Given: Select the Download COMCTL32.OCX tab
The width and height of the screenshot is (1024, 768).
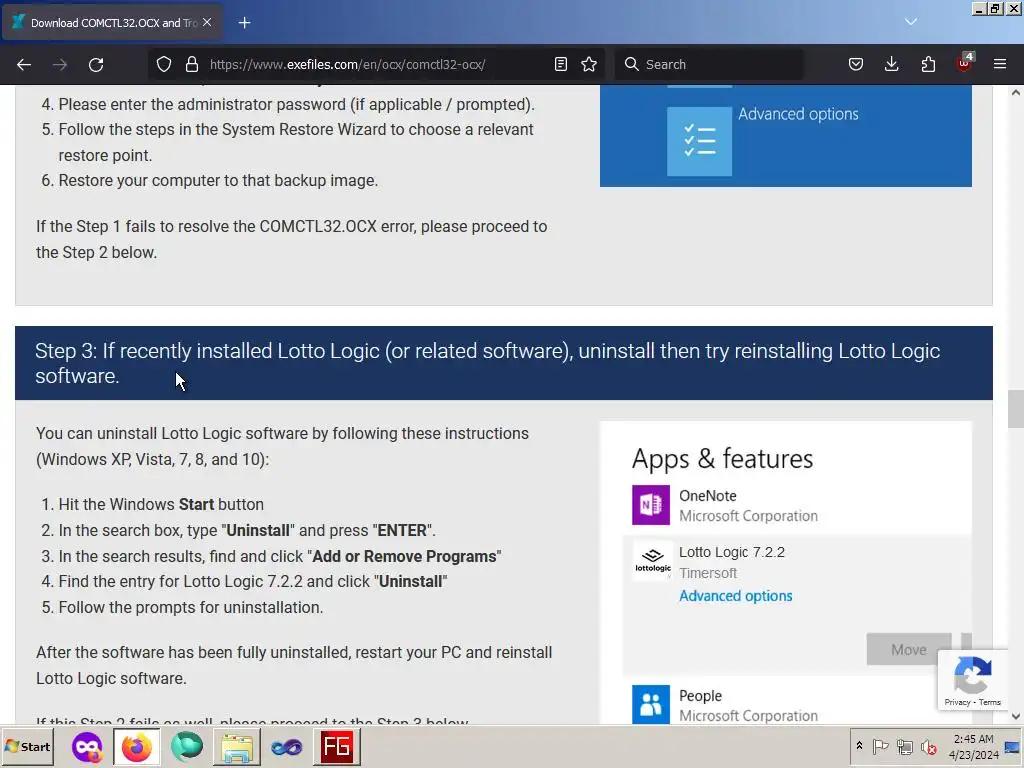Looking at the screenshot, I should click(x=112, y=23).
